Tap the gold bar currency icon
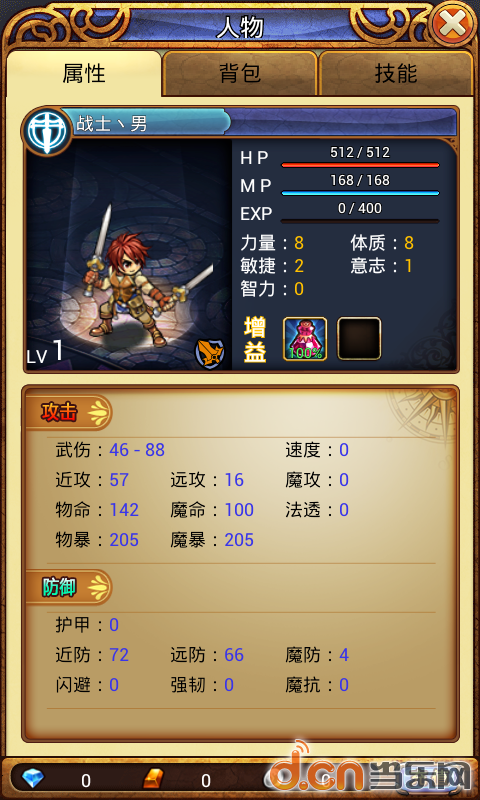480x800 pixels. (153, 779)
